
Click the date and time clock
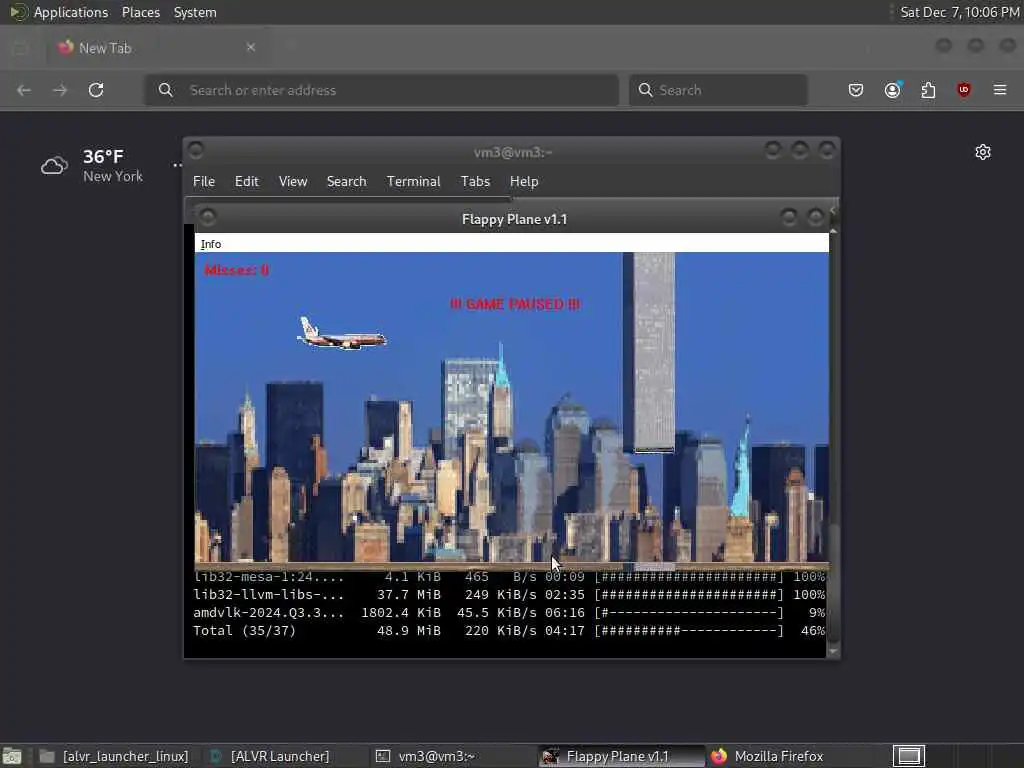pyautogui.click(x=959, y=12)
